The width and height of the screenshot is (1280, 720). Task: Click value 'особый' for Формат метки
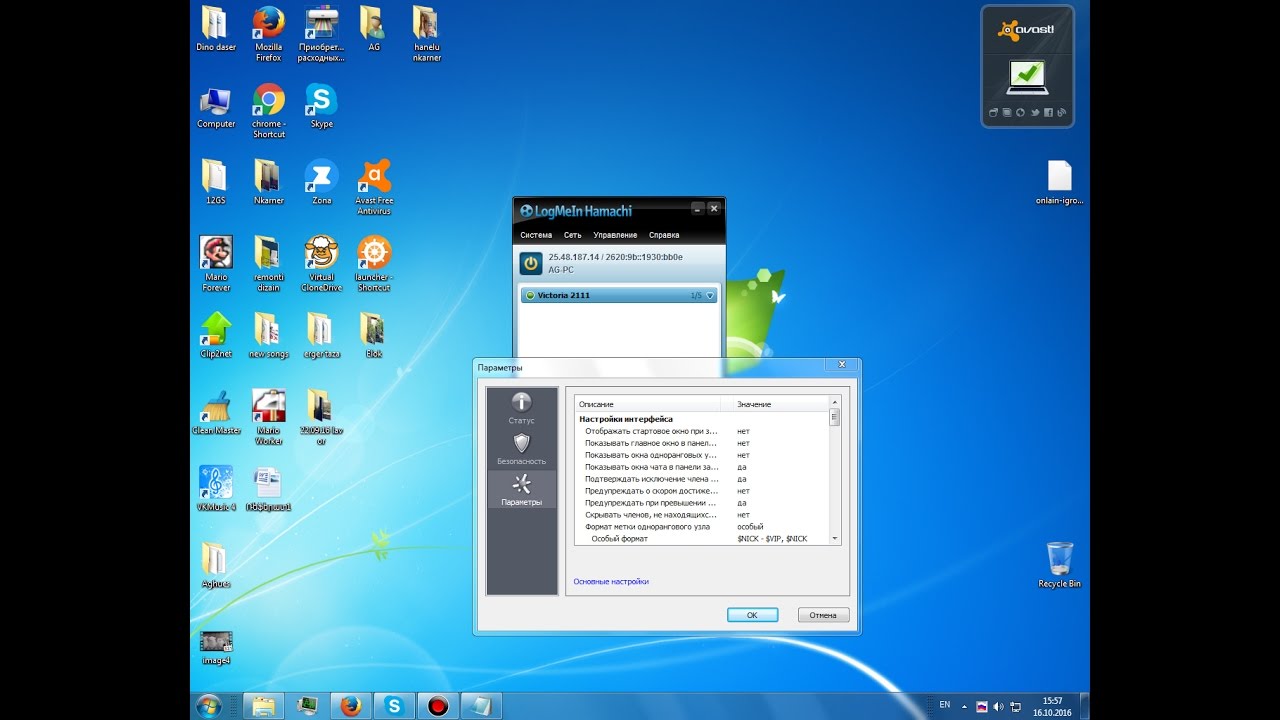(750, 527)
